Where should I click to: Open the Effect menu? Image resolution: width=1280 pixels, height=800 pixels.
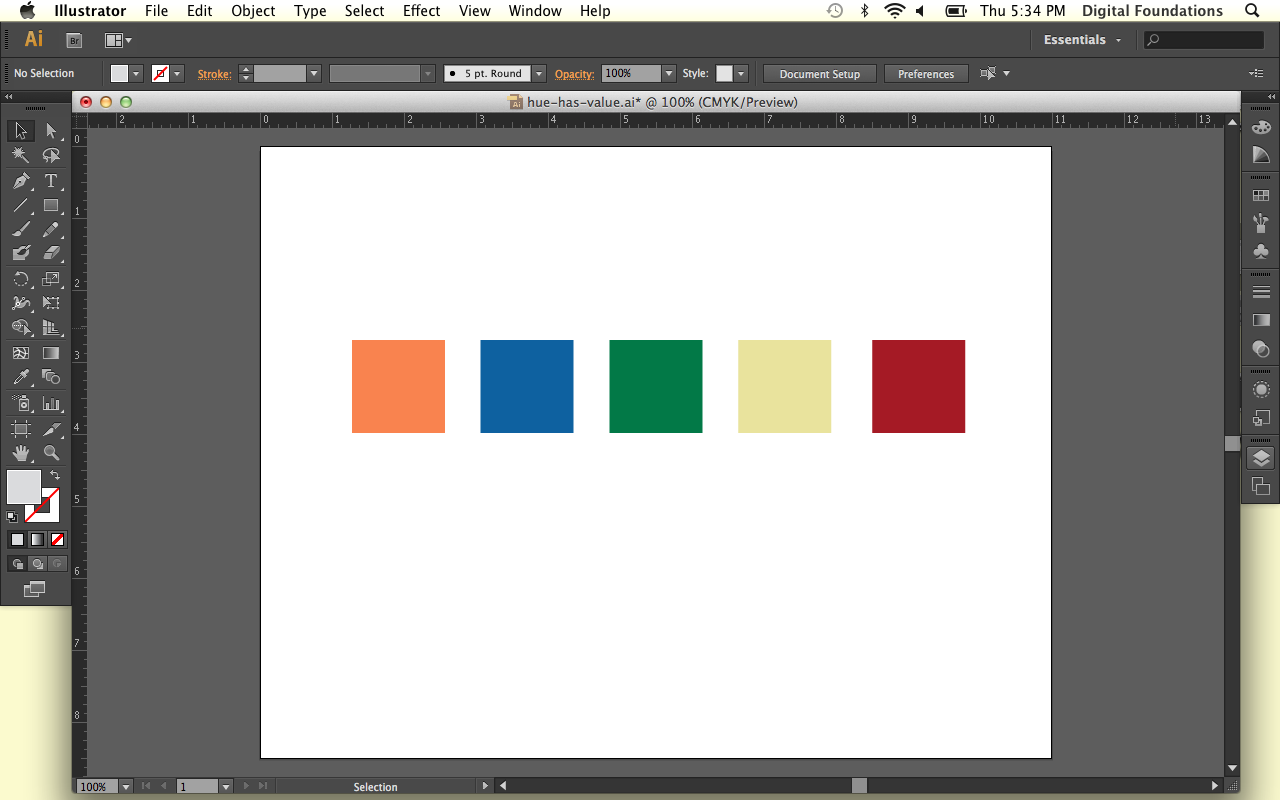(421, 11)
